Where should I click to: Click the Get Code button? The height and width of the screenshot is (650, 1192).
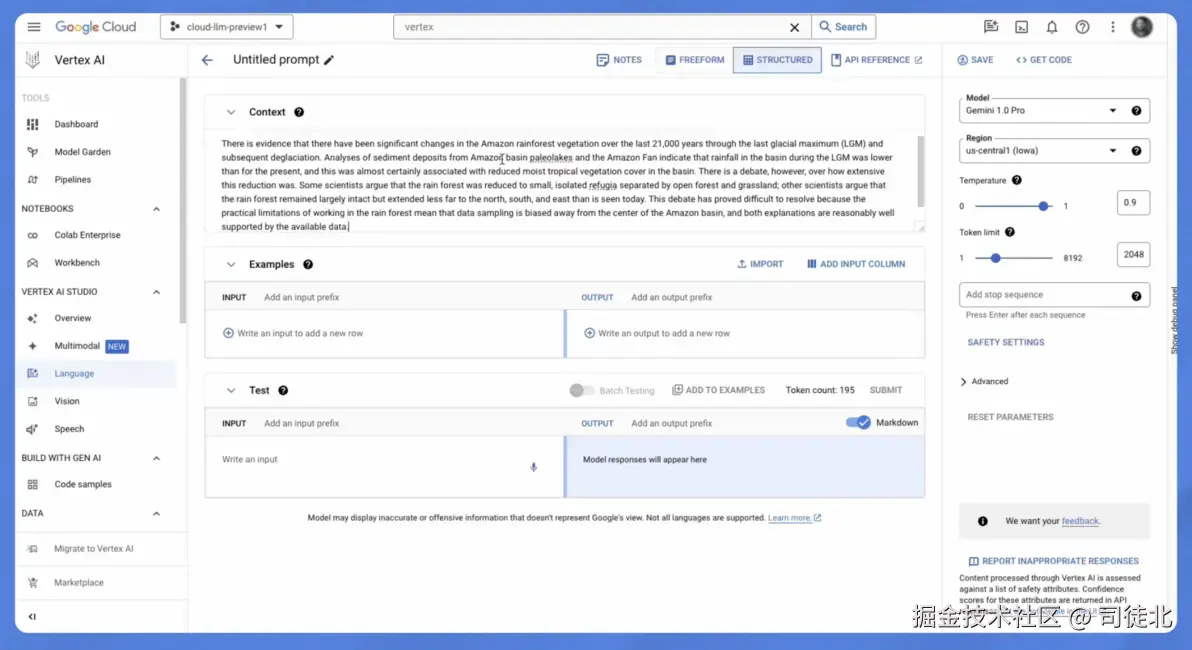(1044, 60)
